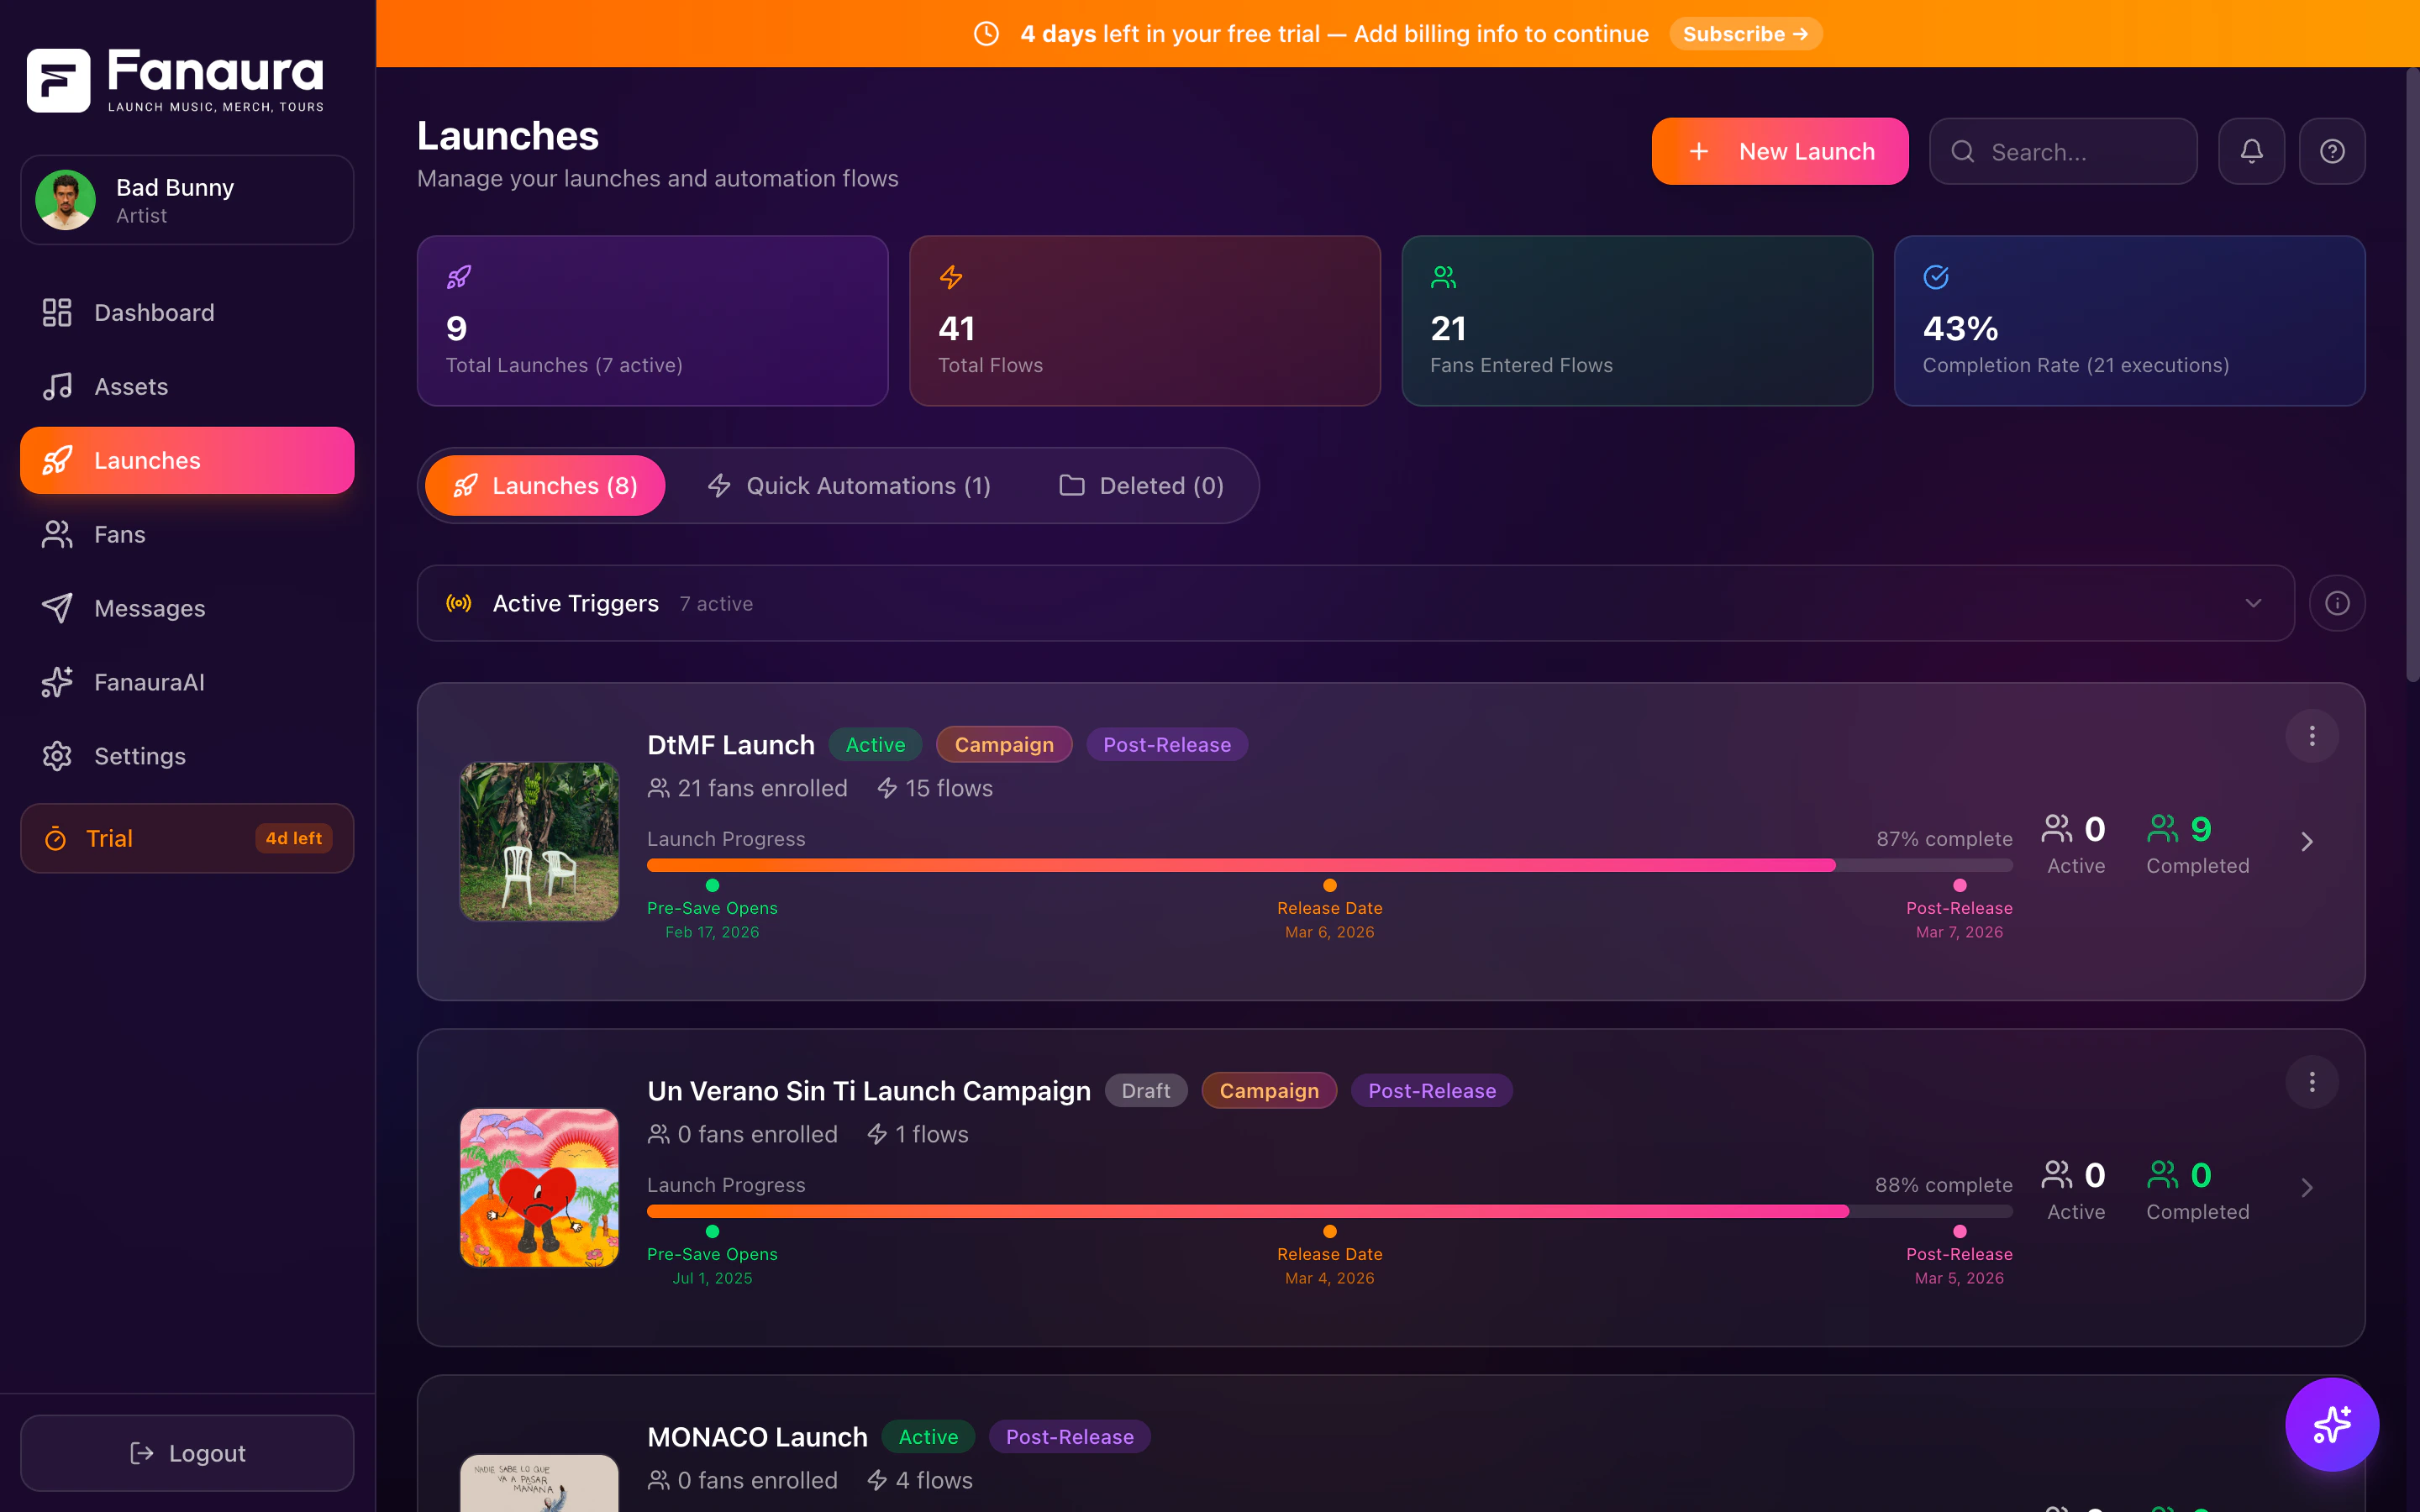This screenshot has width=2420, height=1512.
Task: Open Assets in sidebar
Action: (187, 386)
